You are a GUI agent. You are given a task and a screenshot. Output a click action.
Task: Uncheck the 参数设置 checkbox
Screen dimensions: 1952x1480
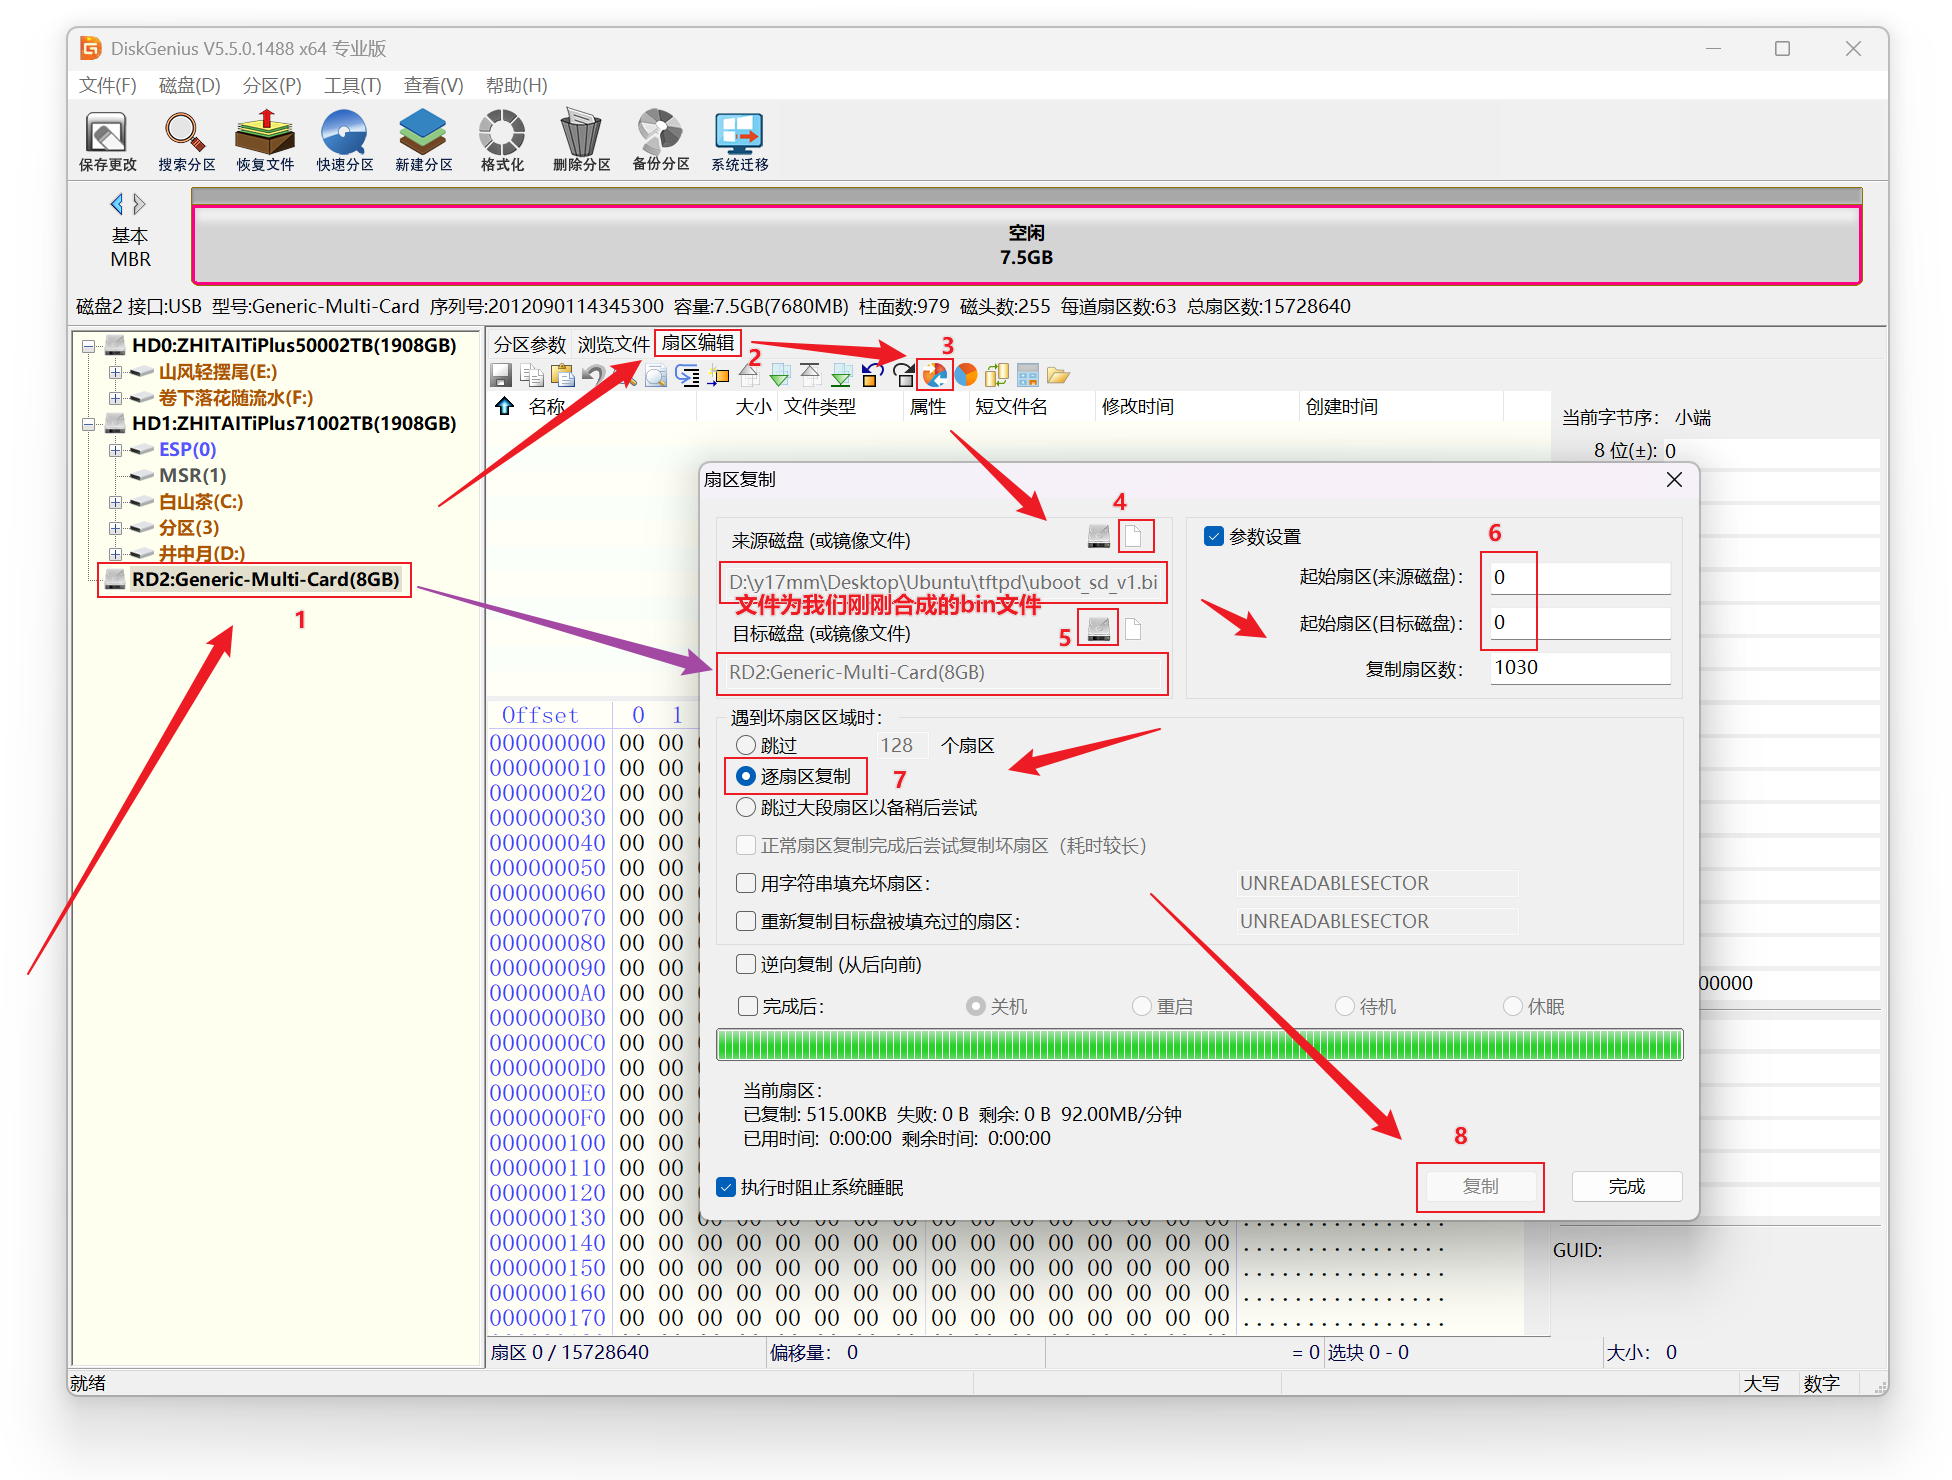click(x=1214, y=536)
